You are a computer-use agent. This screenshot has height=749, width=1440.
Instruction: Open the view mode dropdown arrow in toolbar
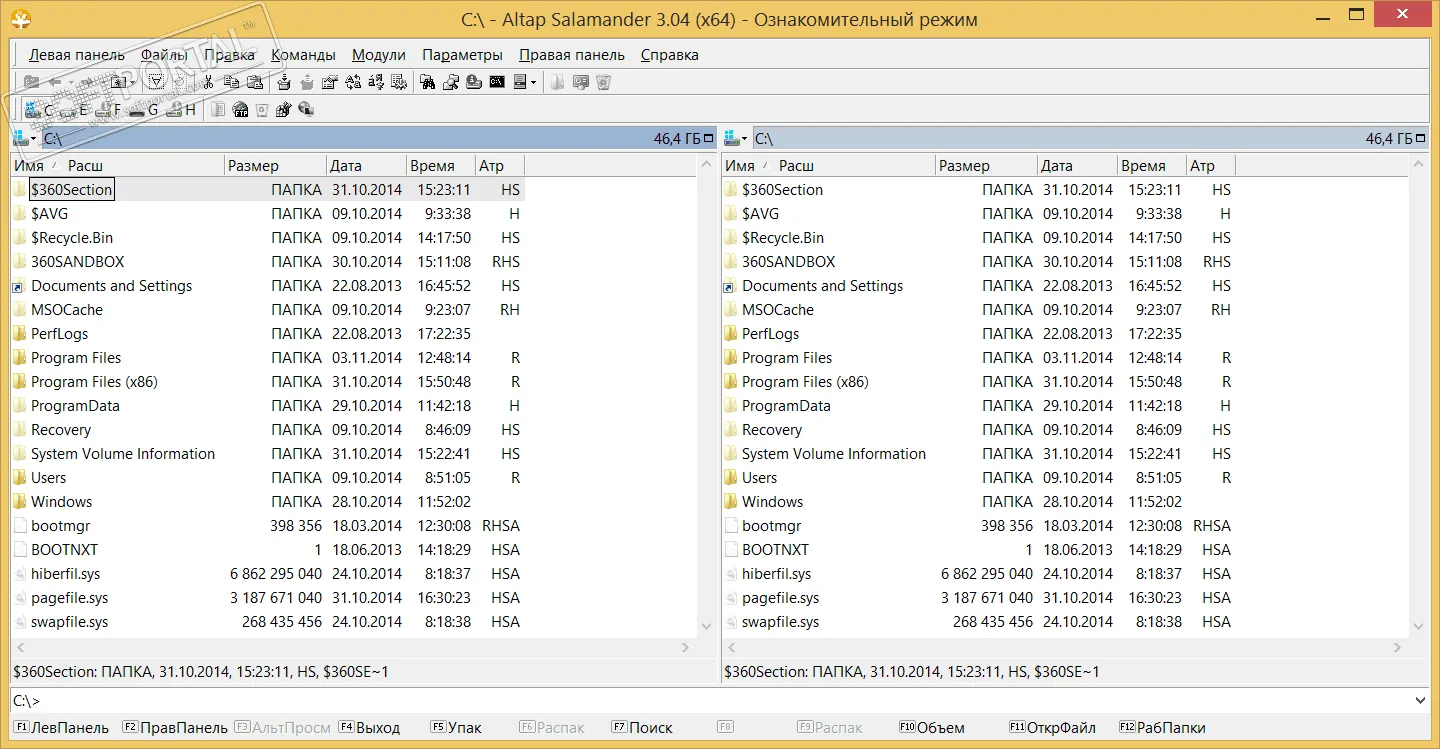533,82
